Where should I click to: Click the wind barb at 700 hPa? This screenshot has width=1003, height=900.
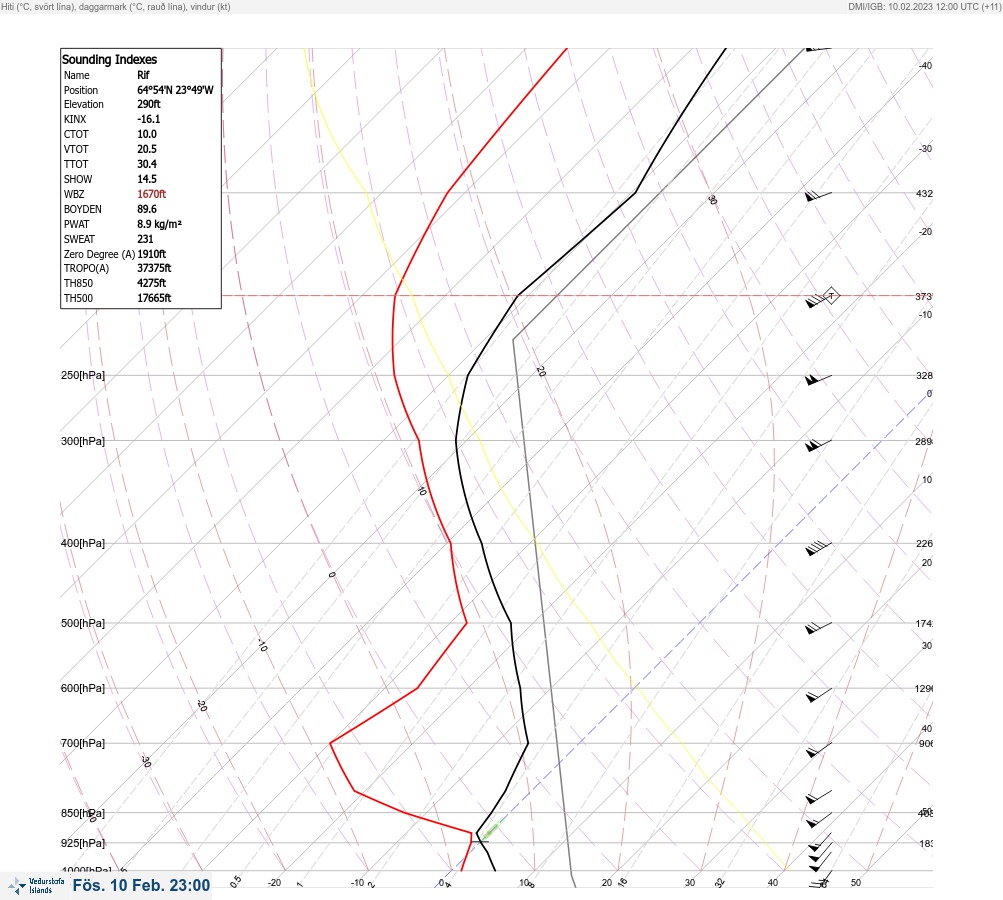(x=819, y=750)
